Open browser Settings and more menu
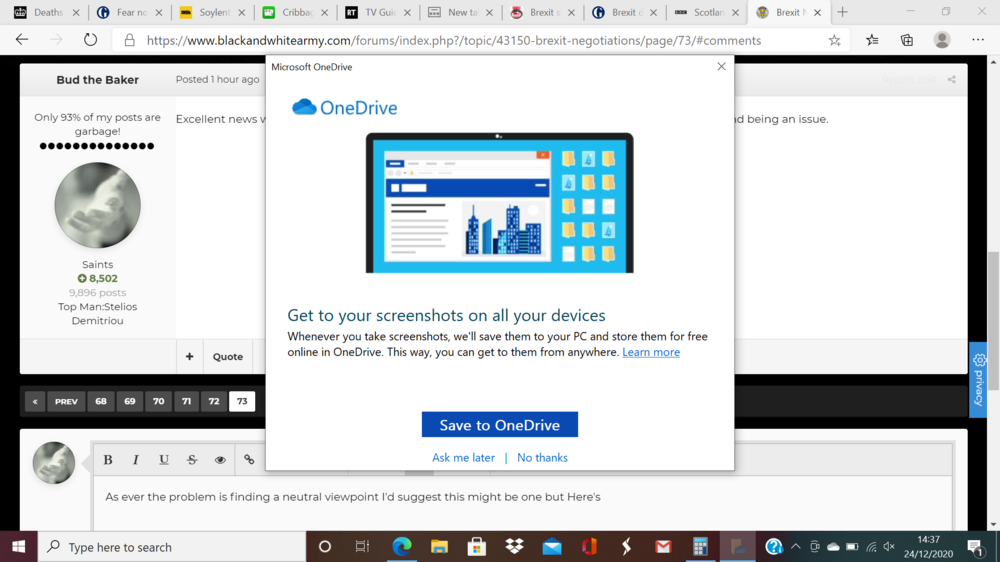This screenshot has height=562, width=1000. [x=978, y=40]
